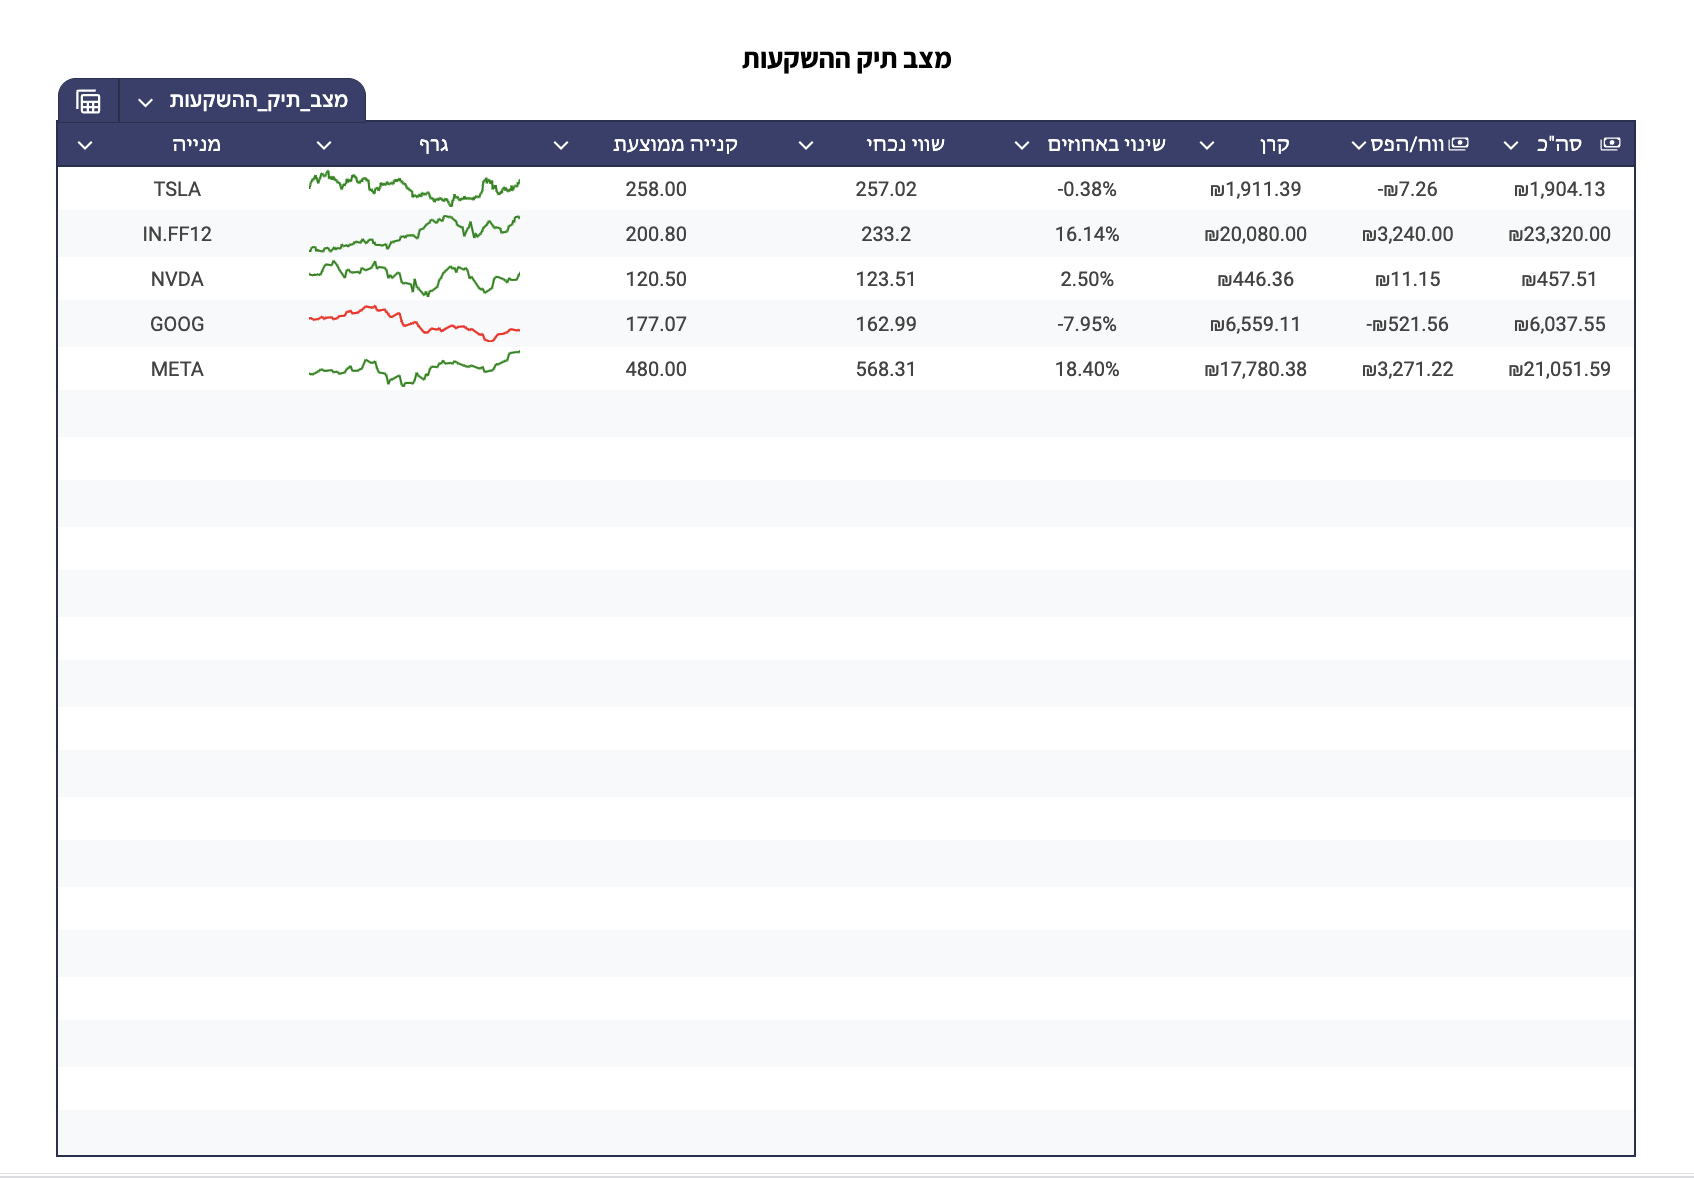Open the גרף column filter dropdown
Image resolution: width=1694 pixels, height=1178 pixels.
324,145
